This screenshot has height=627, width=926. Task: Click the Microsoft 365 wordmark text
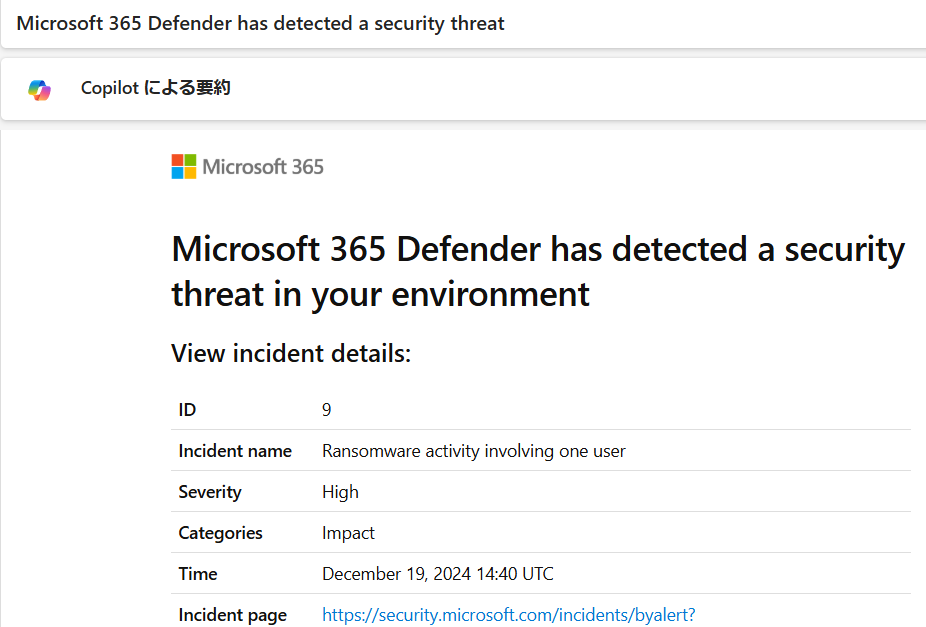263,167
